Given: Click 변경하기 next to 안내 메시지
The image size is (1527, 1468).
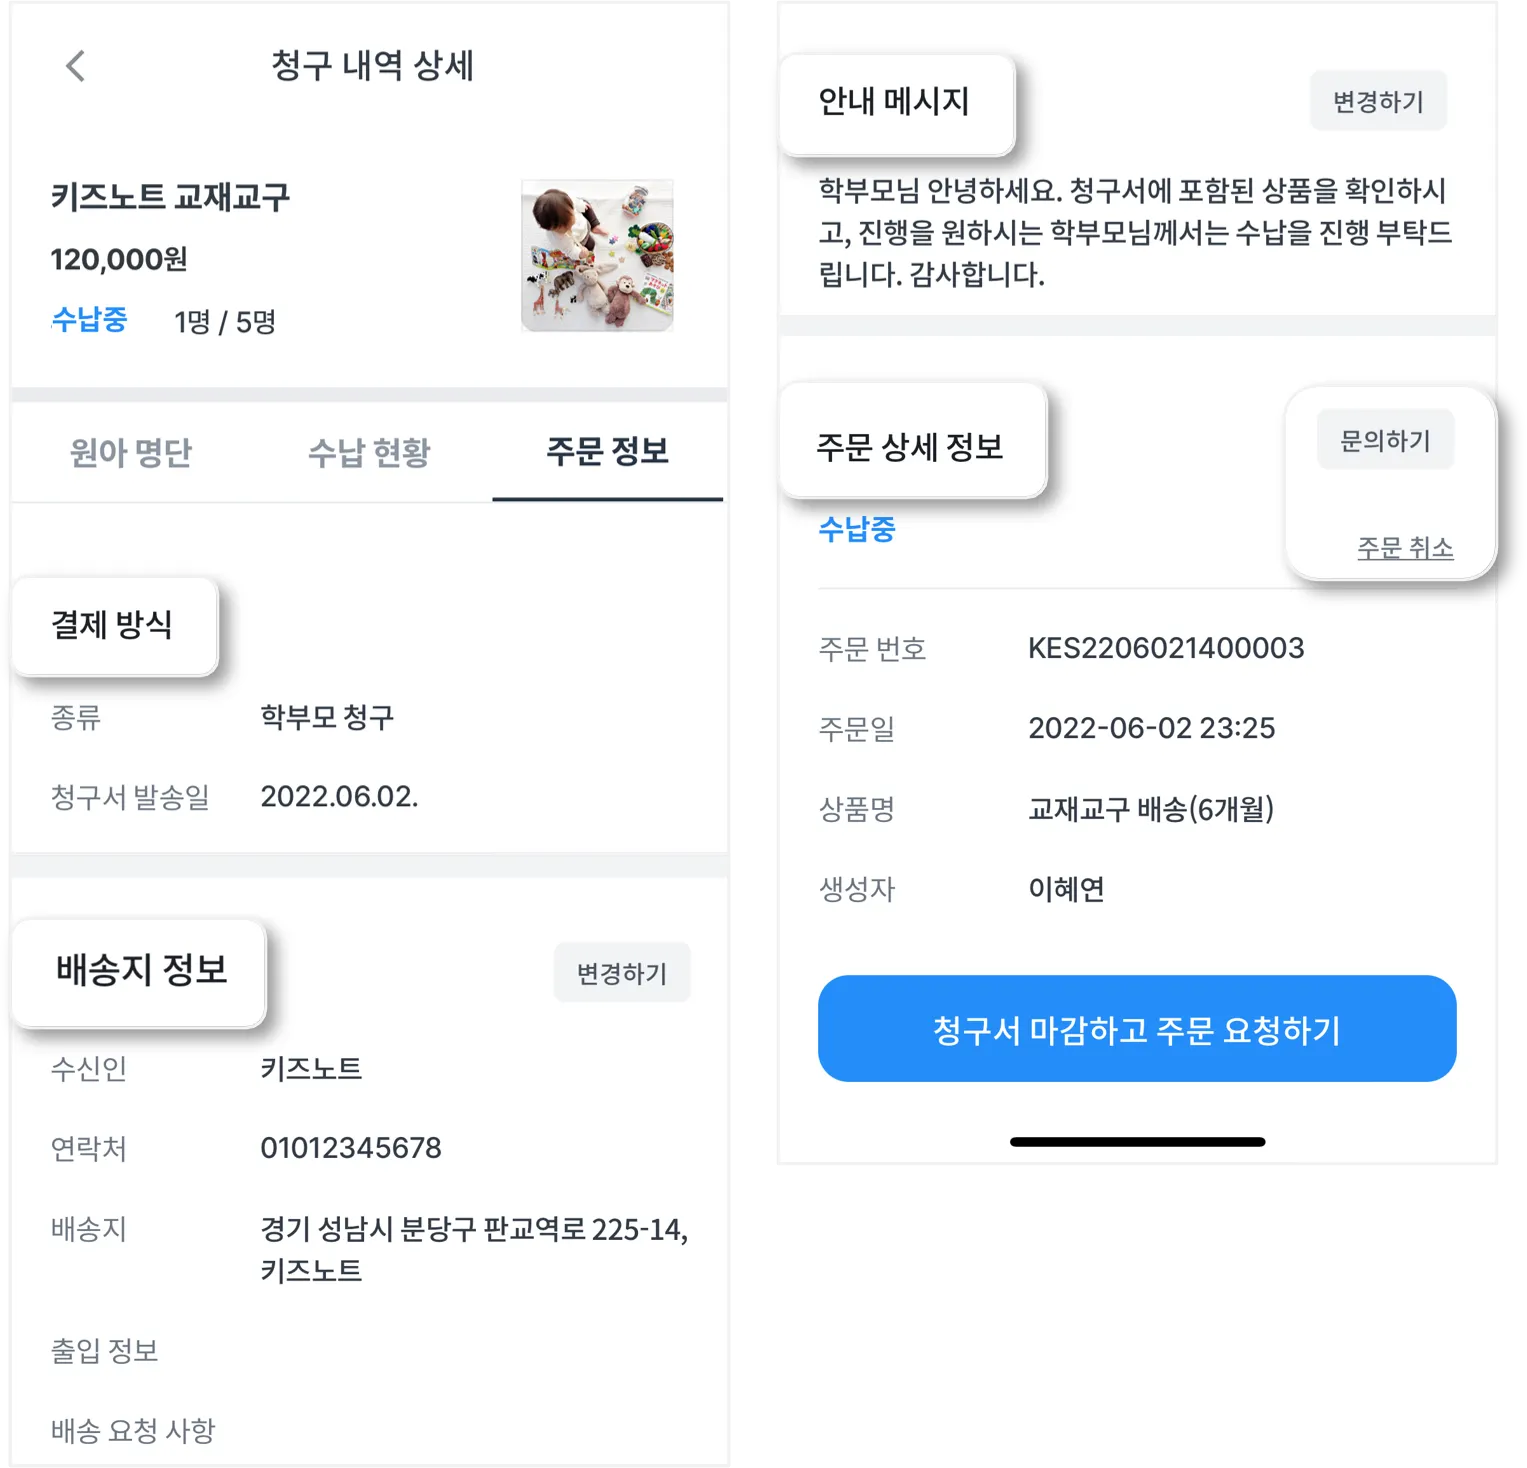Looking at the screenshot, I should point(1378,101).
